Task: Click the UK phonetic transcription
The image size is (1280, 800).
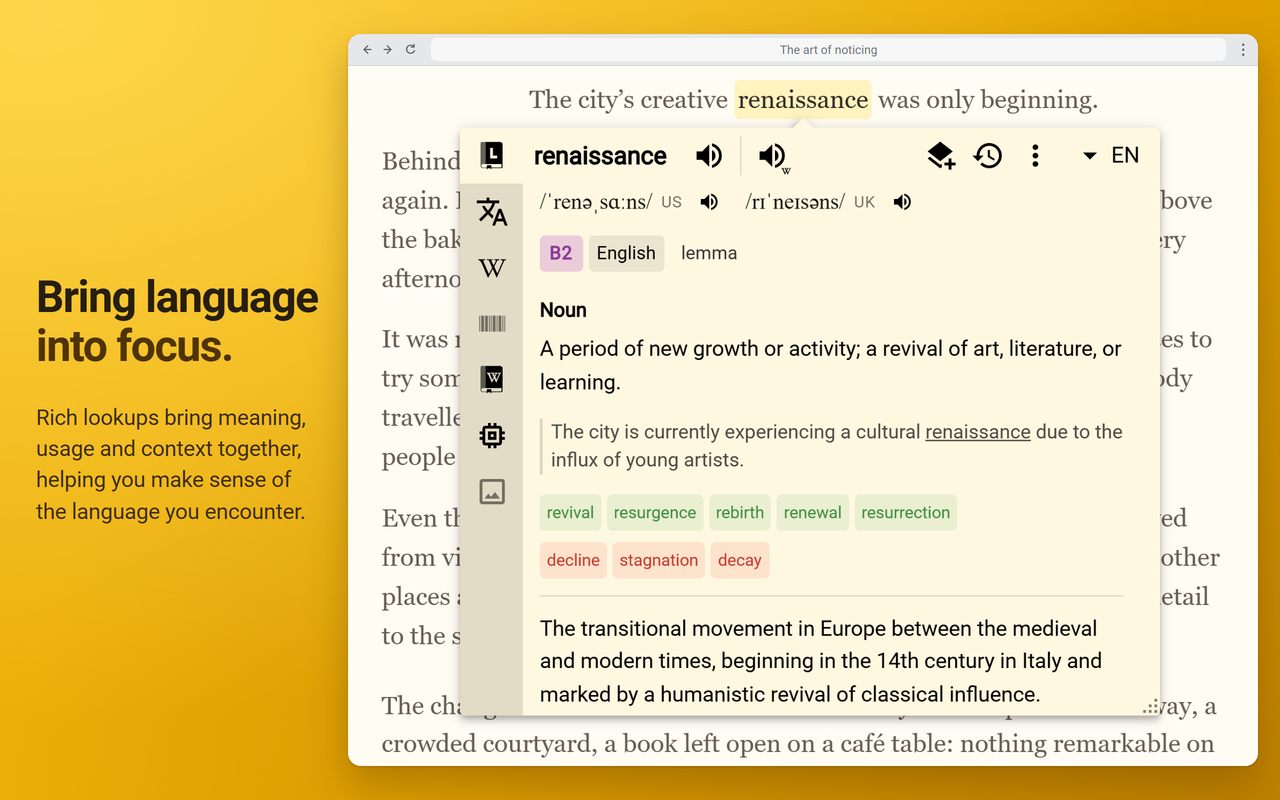Action: pyautogui.click(x=795, y=202)
